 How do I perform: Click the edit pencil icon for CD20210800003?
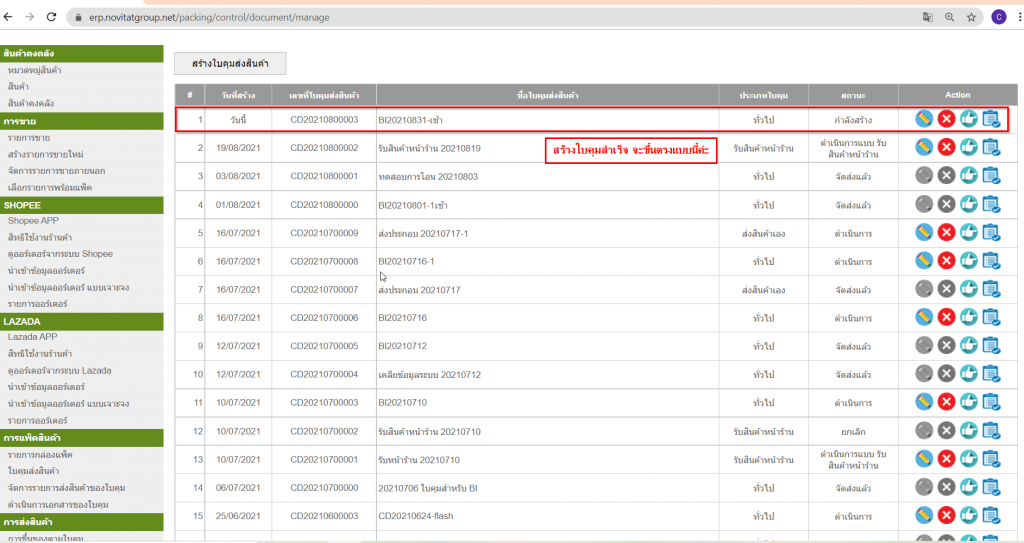924,119
